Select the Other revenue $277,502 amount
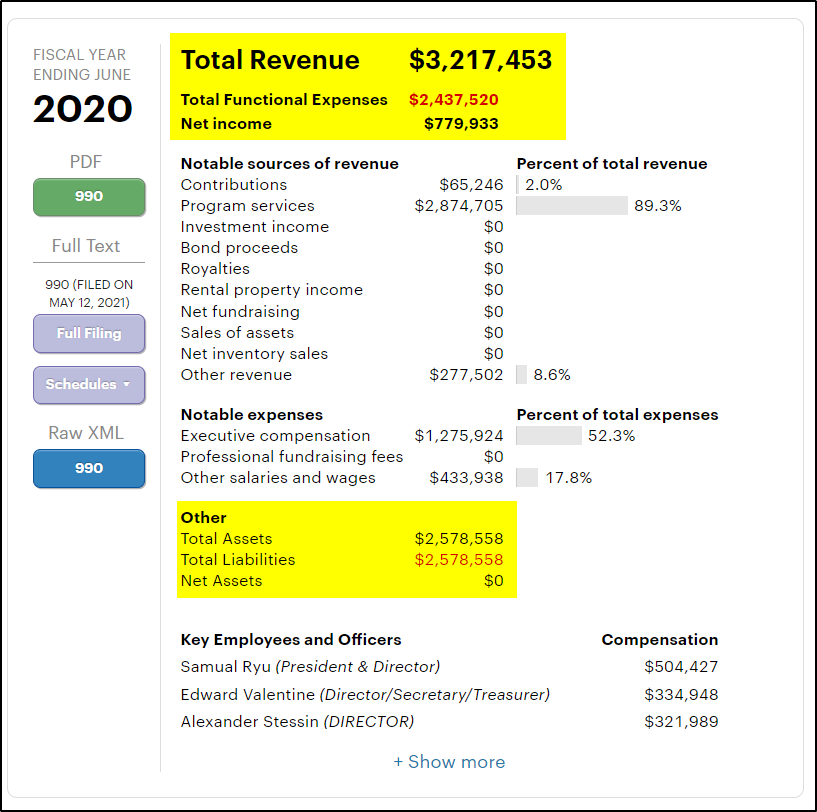 pyautogui.click(x=466, y=375)
